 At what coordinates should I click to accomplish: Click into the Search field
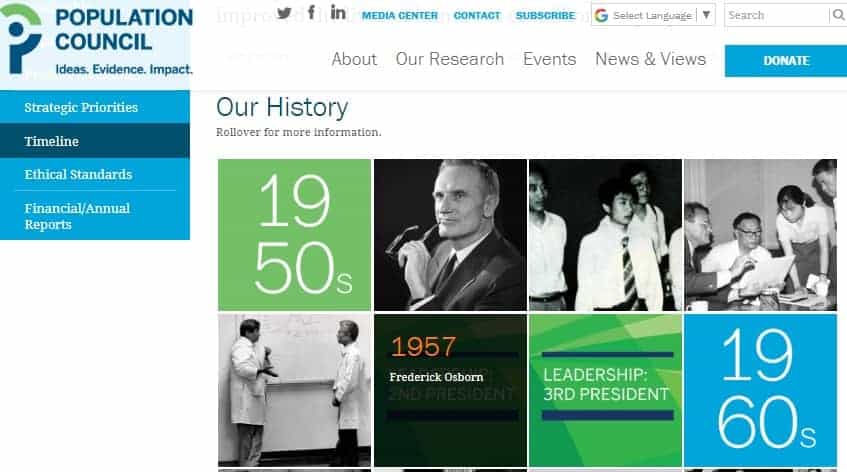(x=776, y=15)
